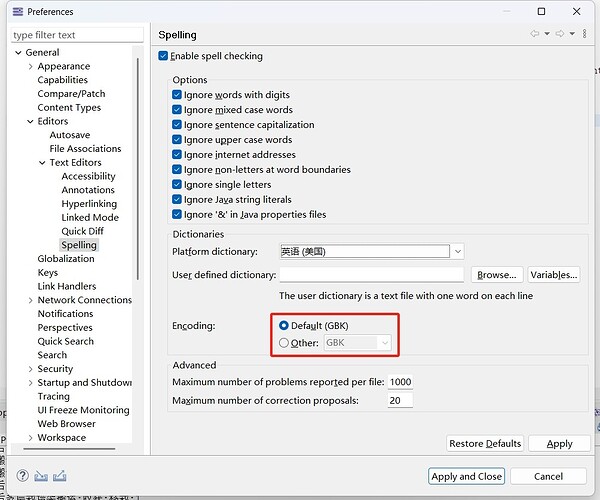Collapse the Text Editors tree node
600x500 pixels.
[x=42, y=163]
